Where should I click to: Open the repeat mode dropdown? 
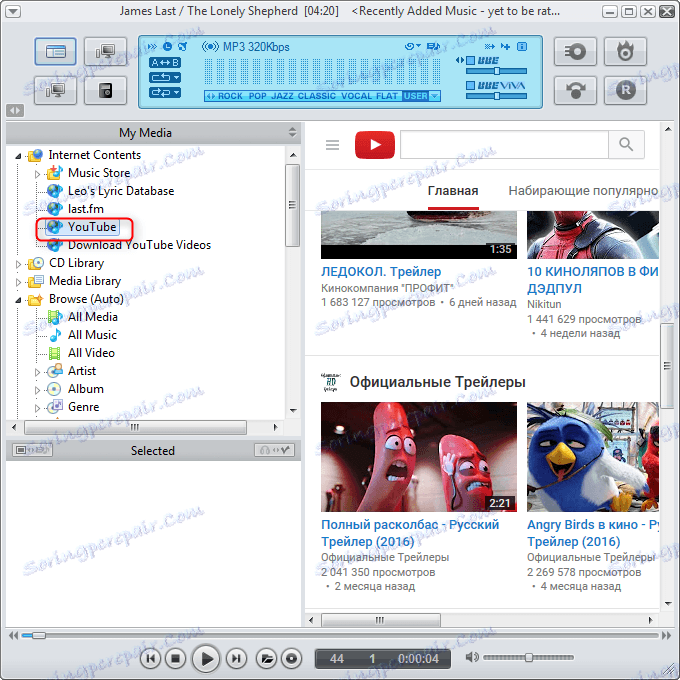click(165, 78)
